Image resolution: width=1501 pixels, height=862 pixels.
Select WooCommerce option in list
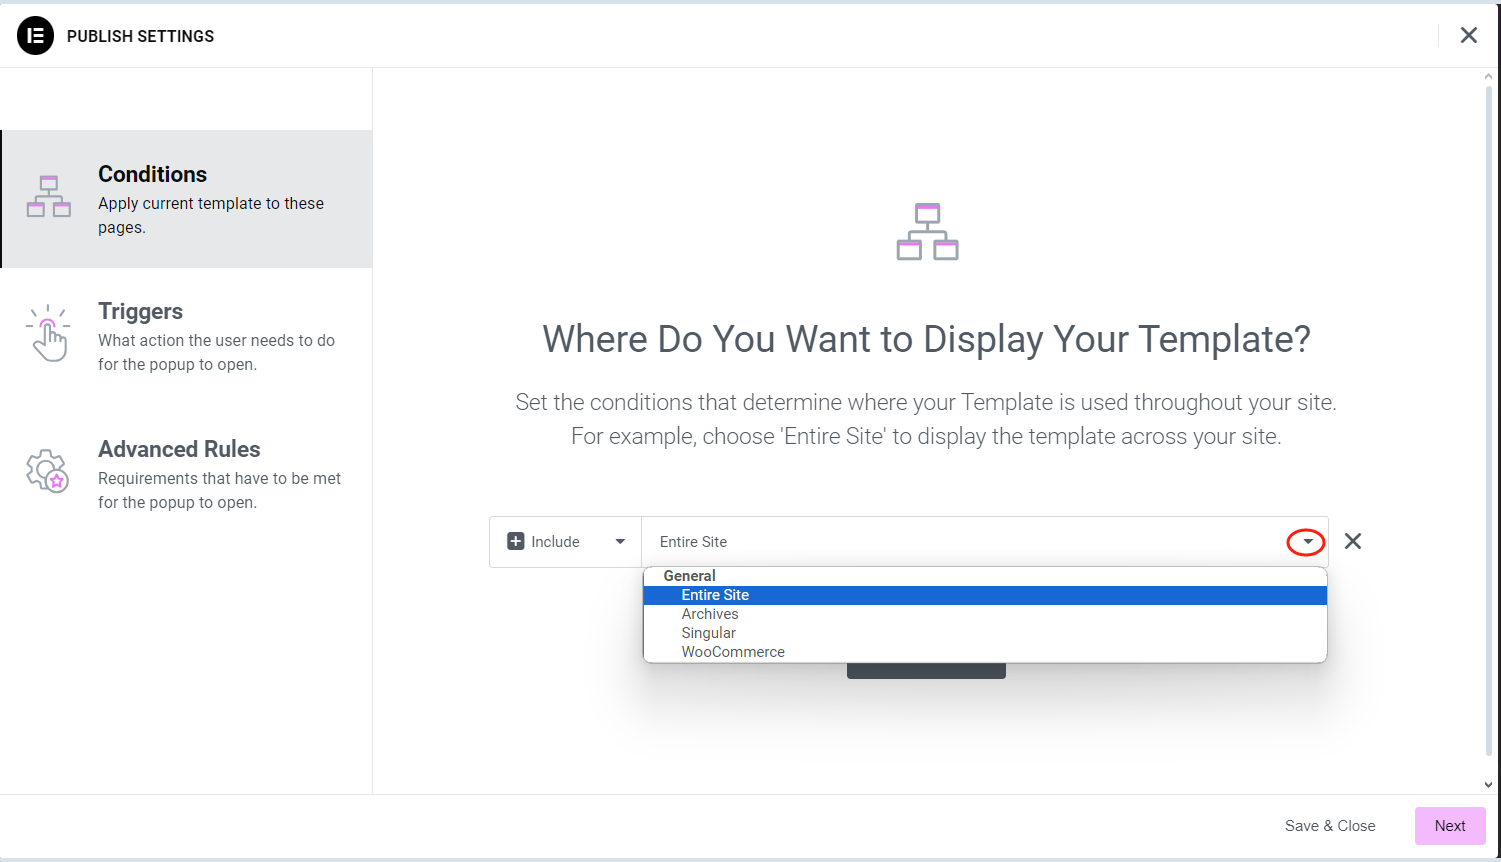pos(985,652)
